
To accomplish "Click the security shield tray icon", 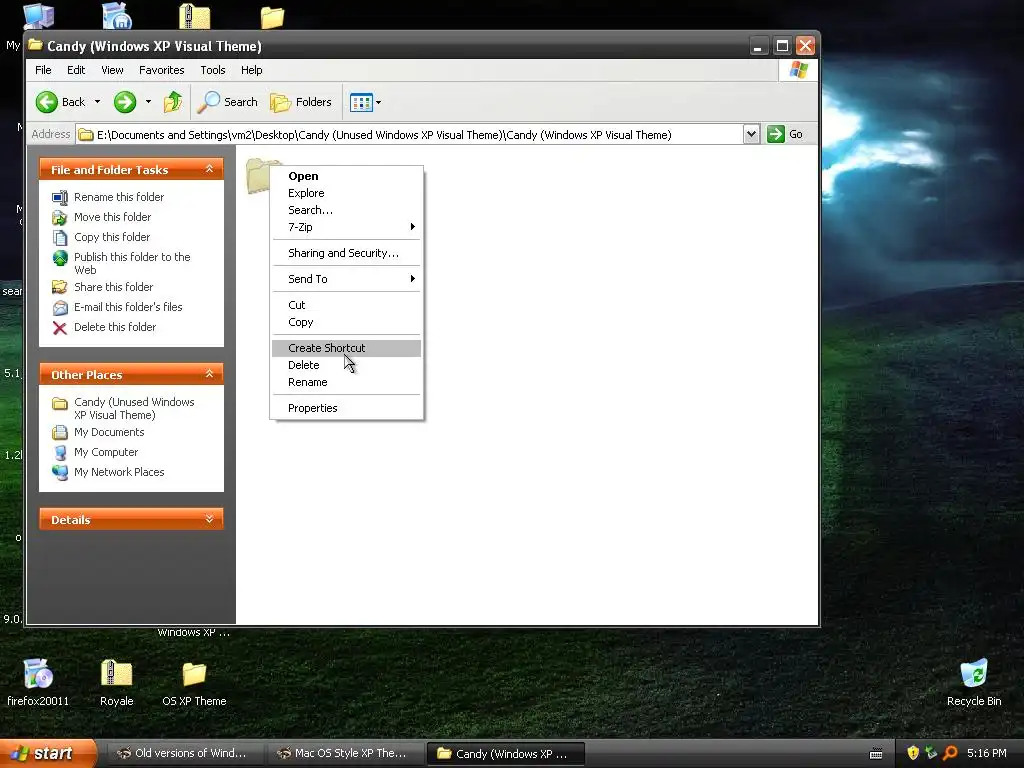I will click(913, 754).
